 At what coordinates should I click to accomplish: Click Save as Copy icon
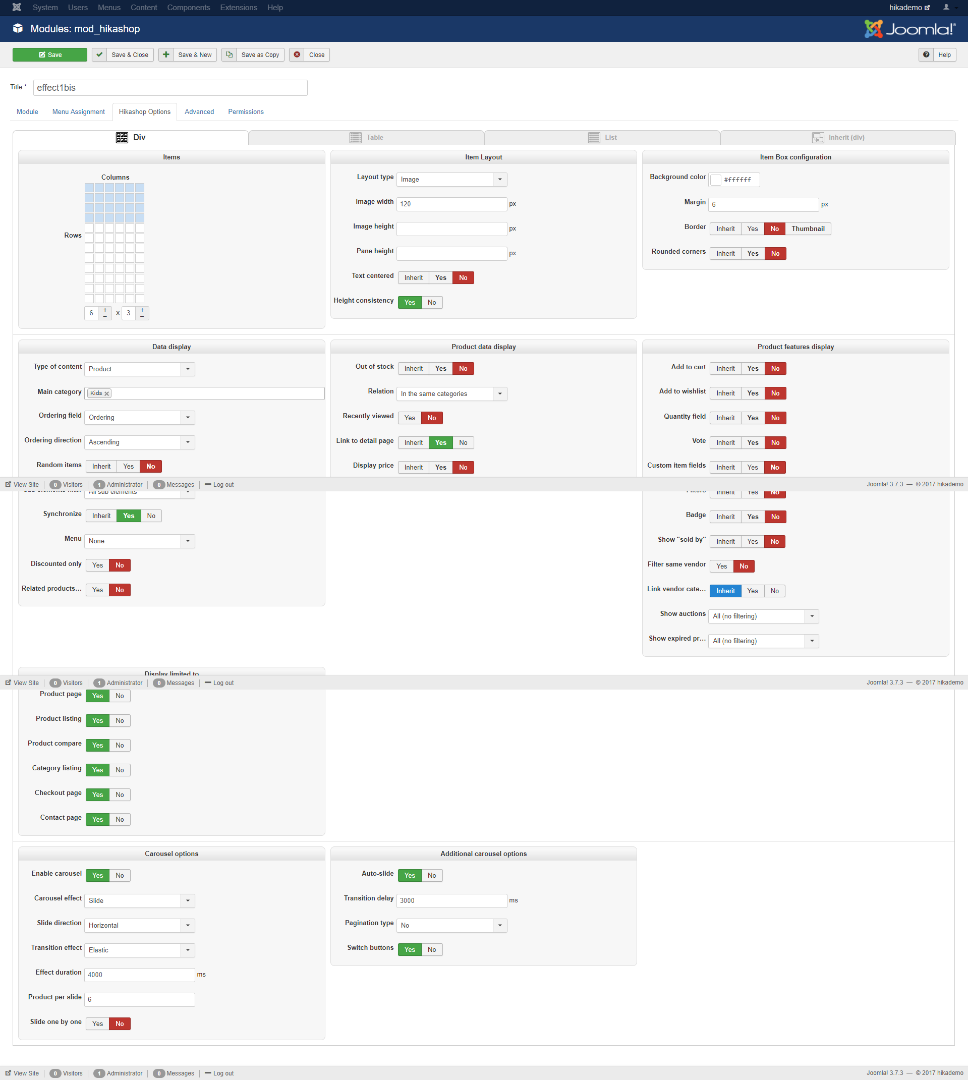(229, 54)
